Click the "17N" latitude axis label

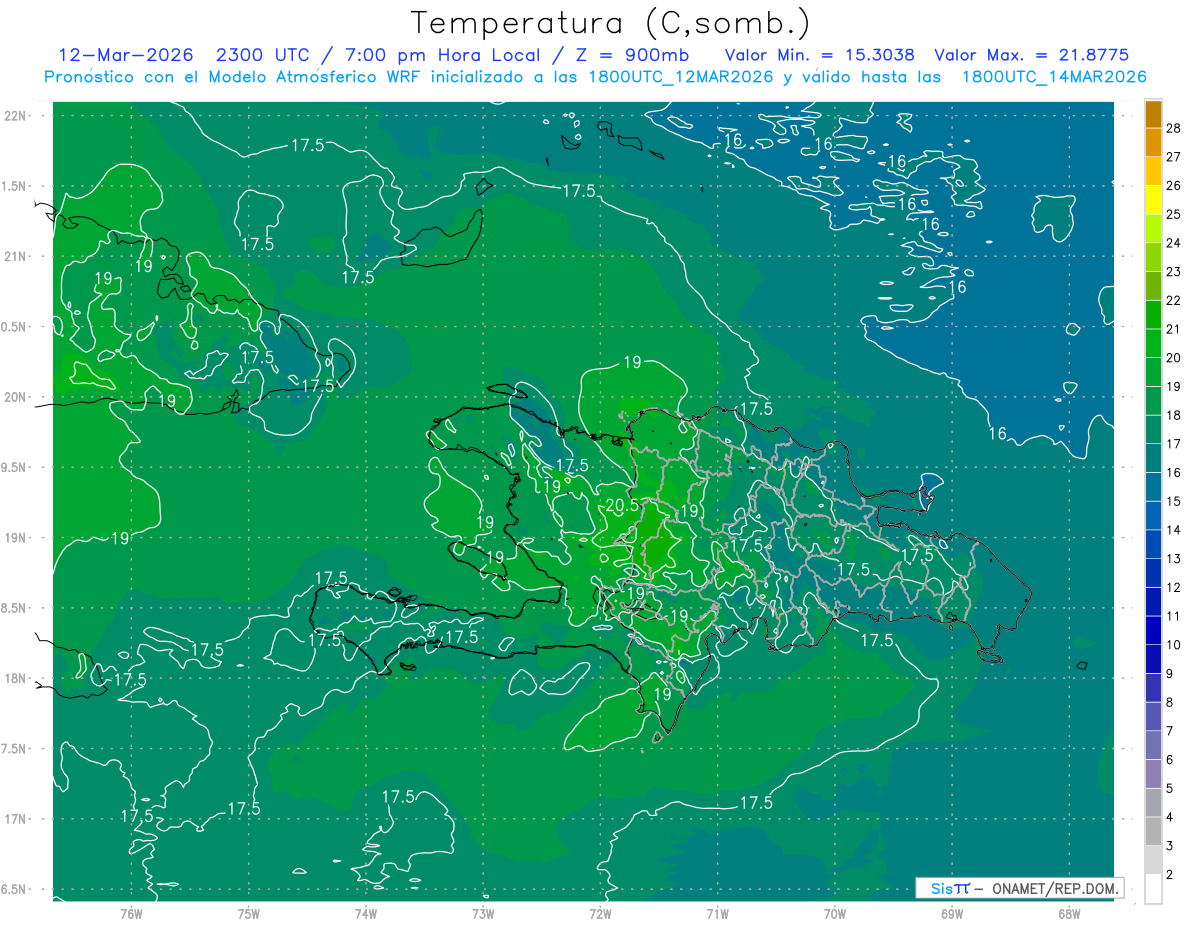(x=15, y=819)
